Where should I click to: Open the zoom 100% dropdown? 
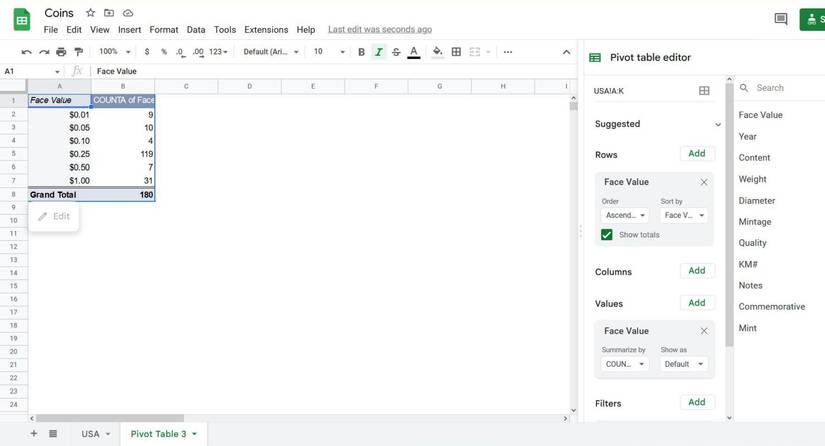[114, 52]
